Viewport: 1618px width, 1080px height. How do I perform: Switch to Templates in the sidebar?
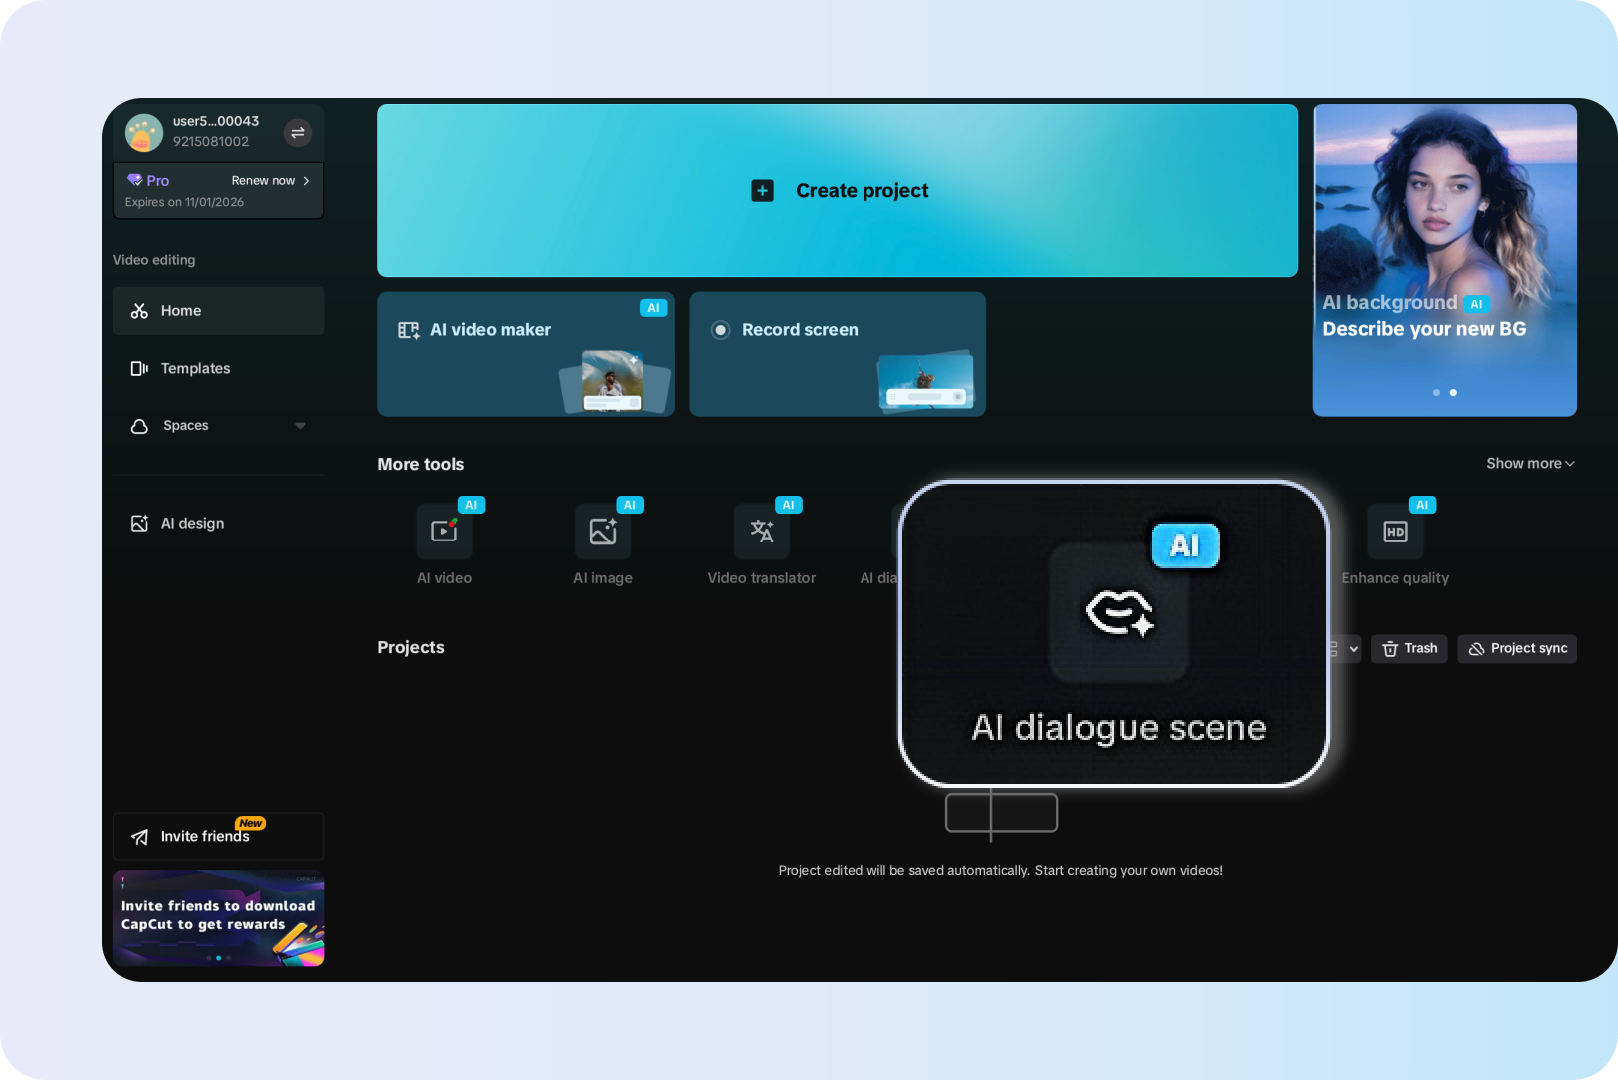pos(195,368)
